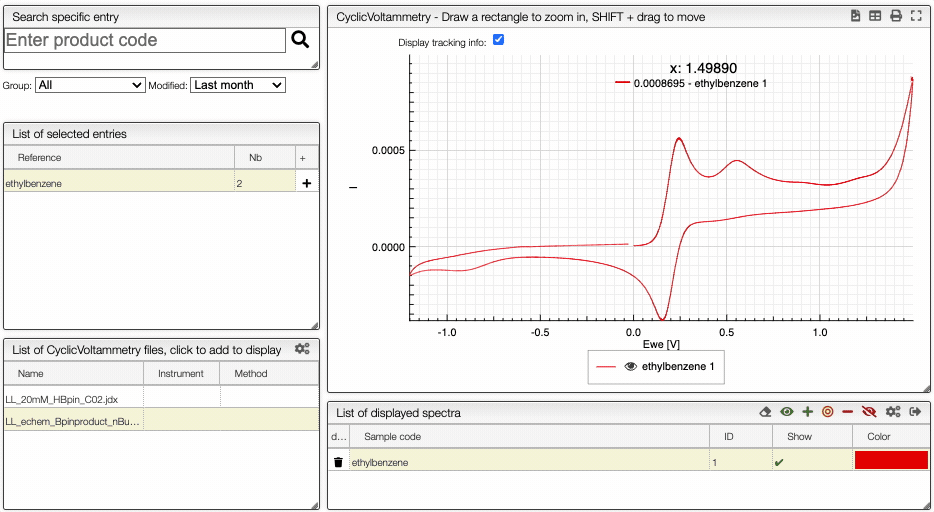934x512 pixels.
Task: Click the Instrument column header
Action: point(180,374)
